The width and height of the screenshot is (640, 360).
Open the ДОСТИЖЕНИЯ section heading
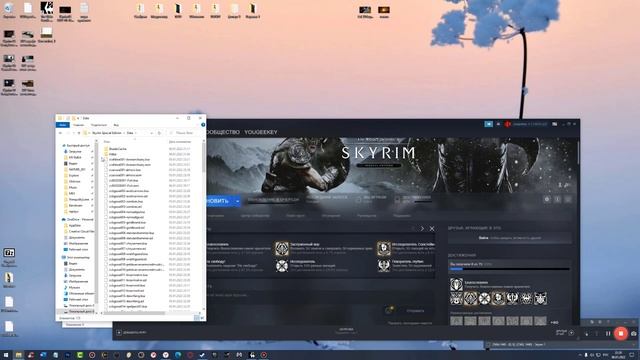tap(462, 255)
